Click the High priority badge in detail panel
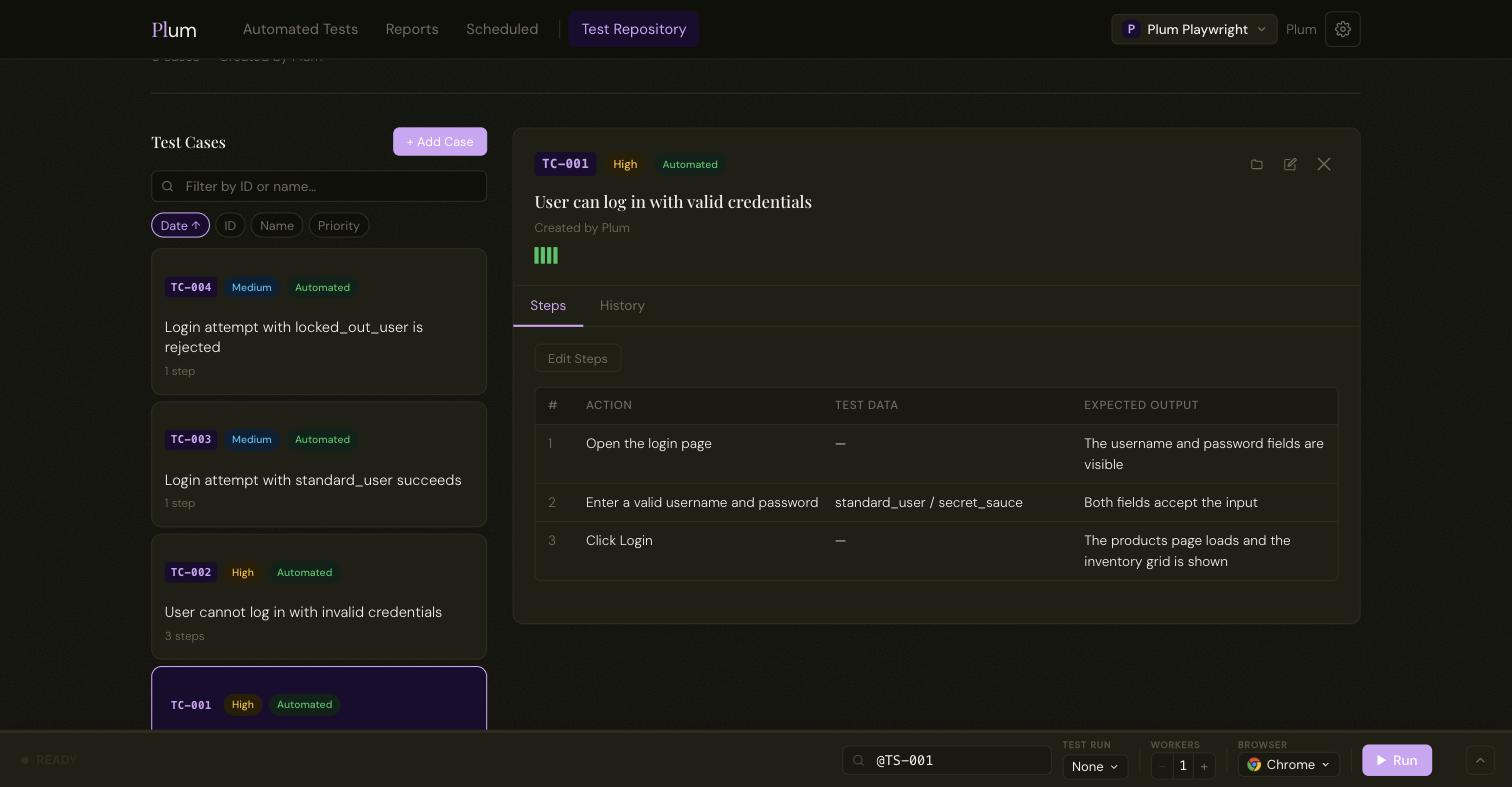 pyautogui.click(x=625, y=164)
